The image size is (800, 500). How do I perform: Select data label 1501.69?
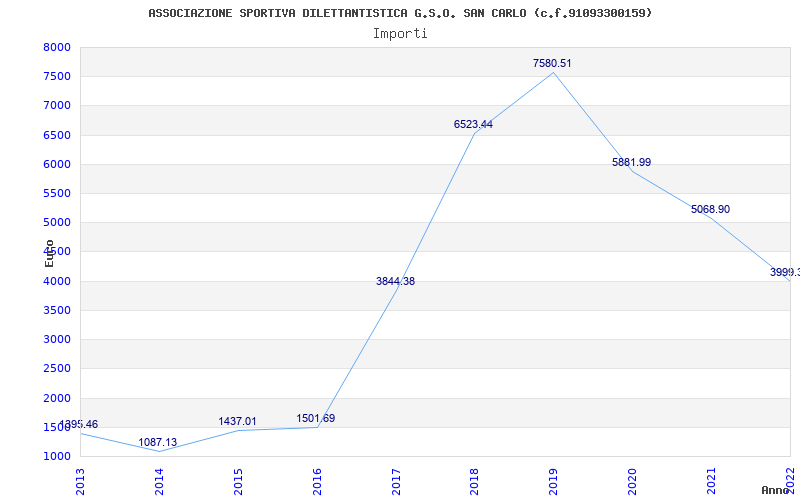coord(316,418)
